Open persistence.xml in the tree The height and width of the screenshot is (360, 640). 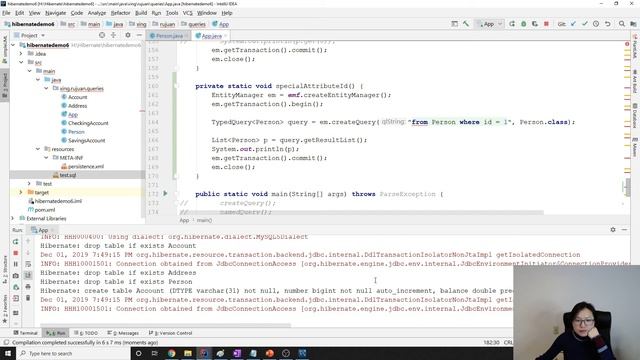pyautogui.click(x=82, y=167)
